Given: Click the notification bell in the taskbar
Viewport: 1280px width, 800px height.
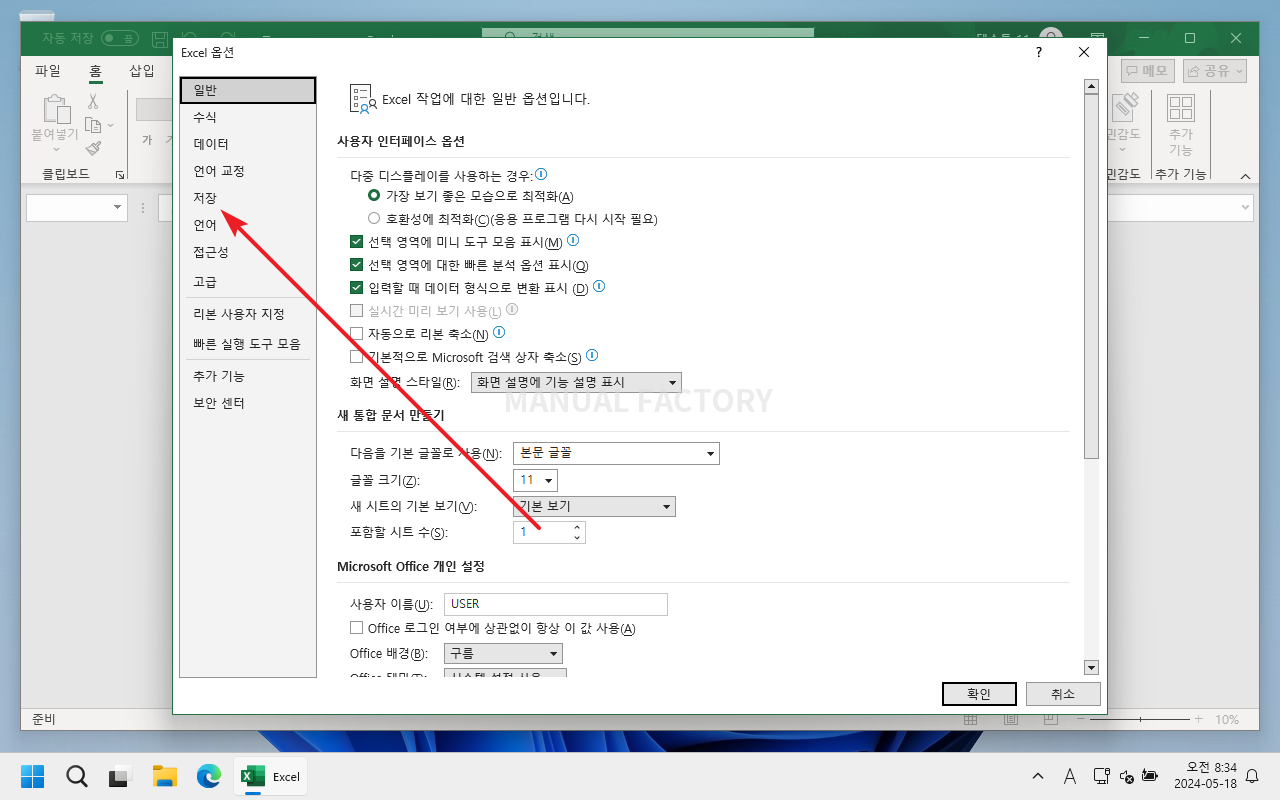Looking at the screenshot, I should 1252,776.
